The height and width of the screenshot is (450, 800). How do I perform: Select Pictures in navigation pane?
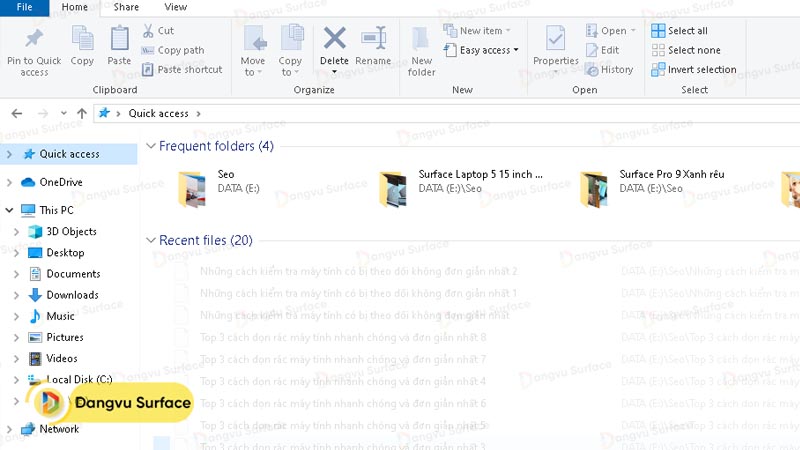65,337
